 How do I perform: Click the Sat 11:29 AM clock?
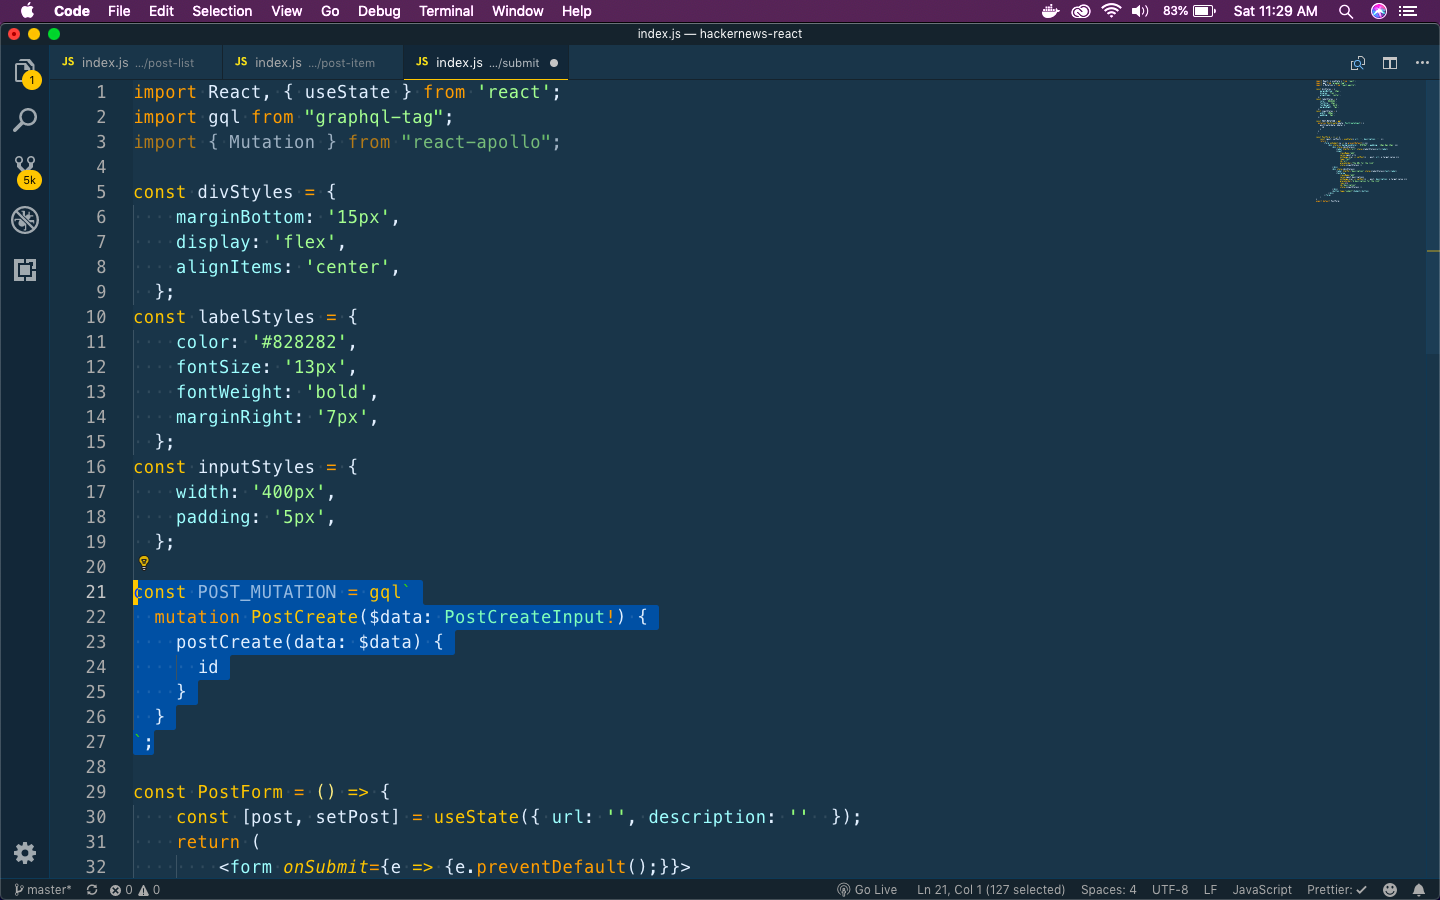click(x=1275, y=11)
